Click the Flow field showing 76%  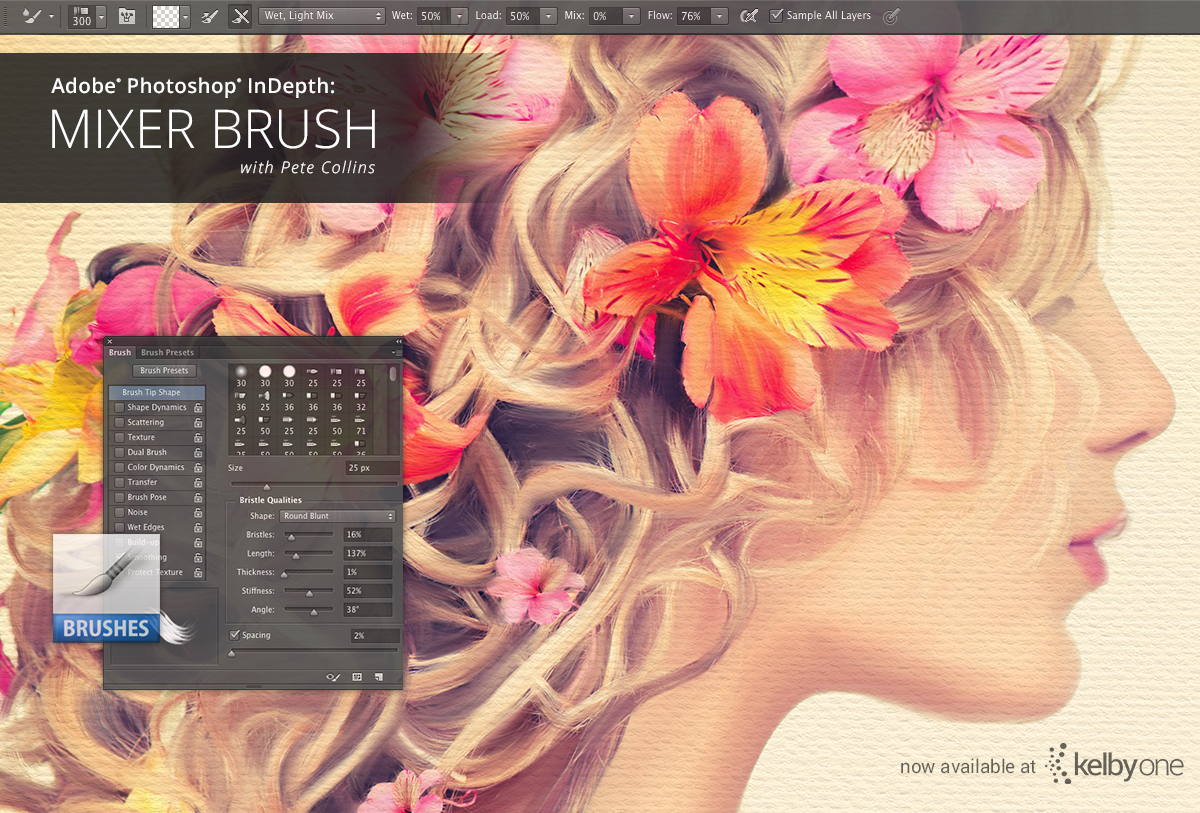(x=692, y=16)
